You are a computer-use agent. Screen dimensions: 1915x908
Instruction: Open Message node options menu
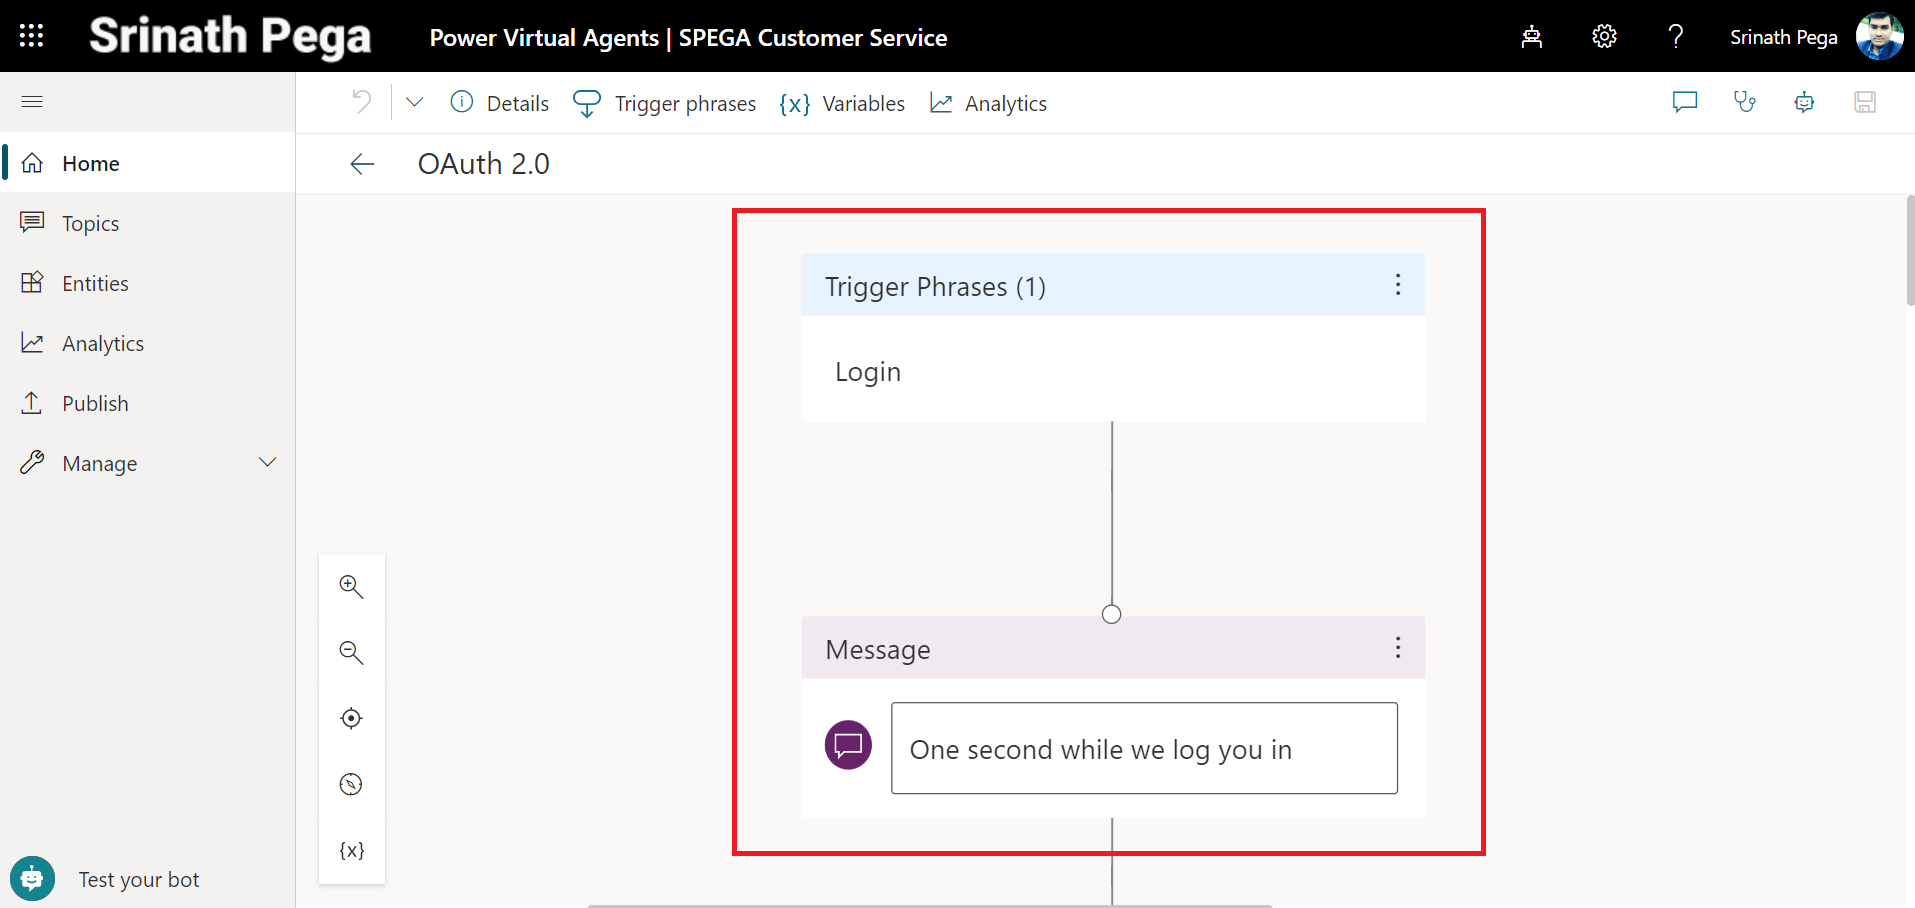pyautogui.click(x=1397, y=648)
